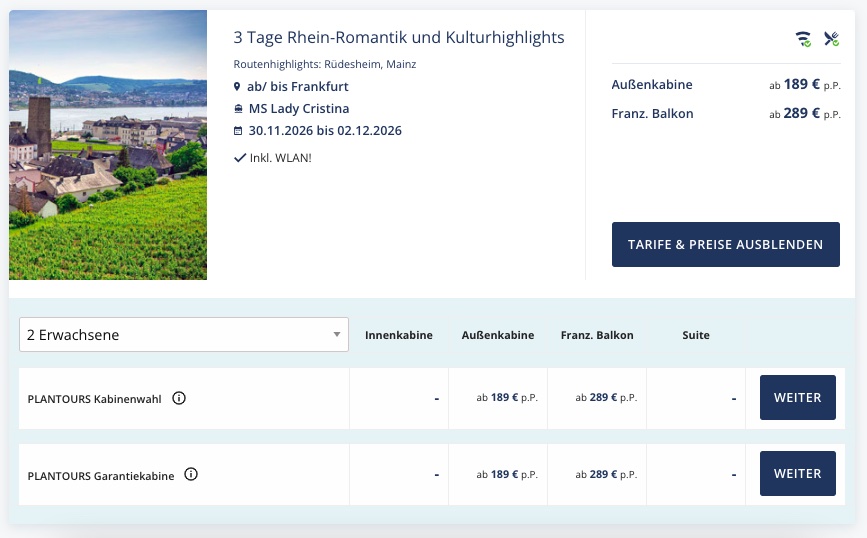Open the 2 Erwachsene passenger dropdown

point(184,335)
